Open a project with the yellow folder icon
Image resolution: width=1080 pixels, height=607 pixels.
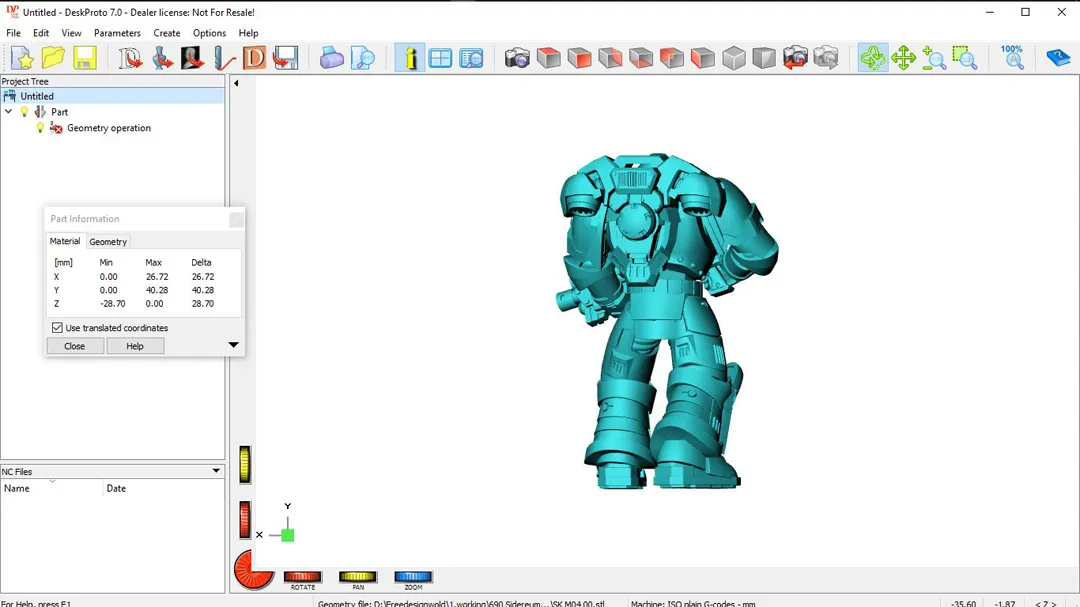[53, 58]
